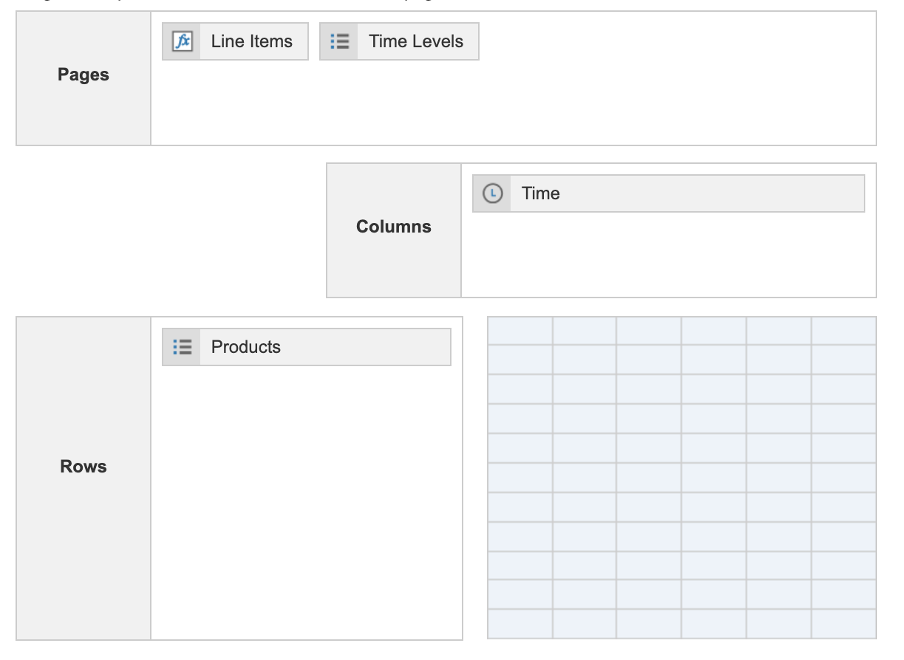The height and width of the screenshot is (660, 904).
Task: Select the top-left cell of preview grid
Action: pos(520,331)
